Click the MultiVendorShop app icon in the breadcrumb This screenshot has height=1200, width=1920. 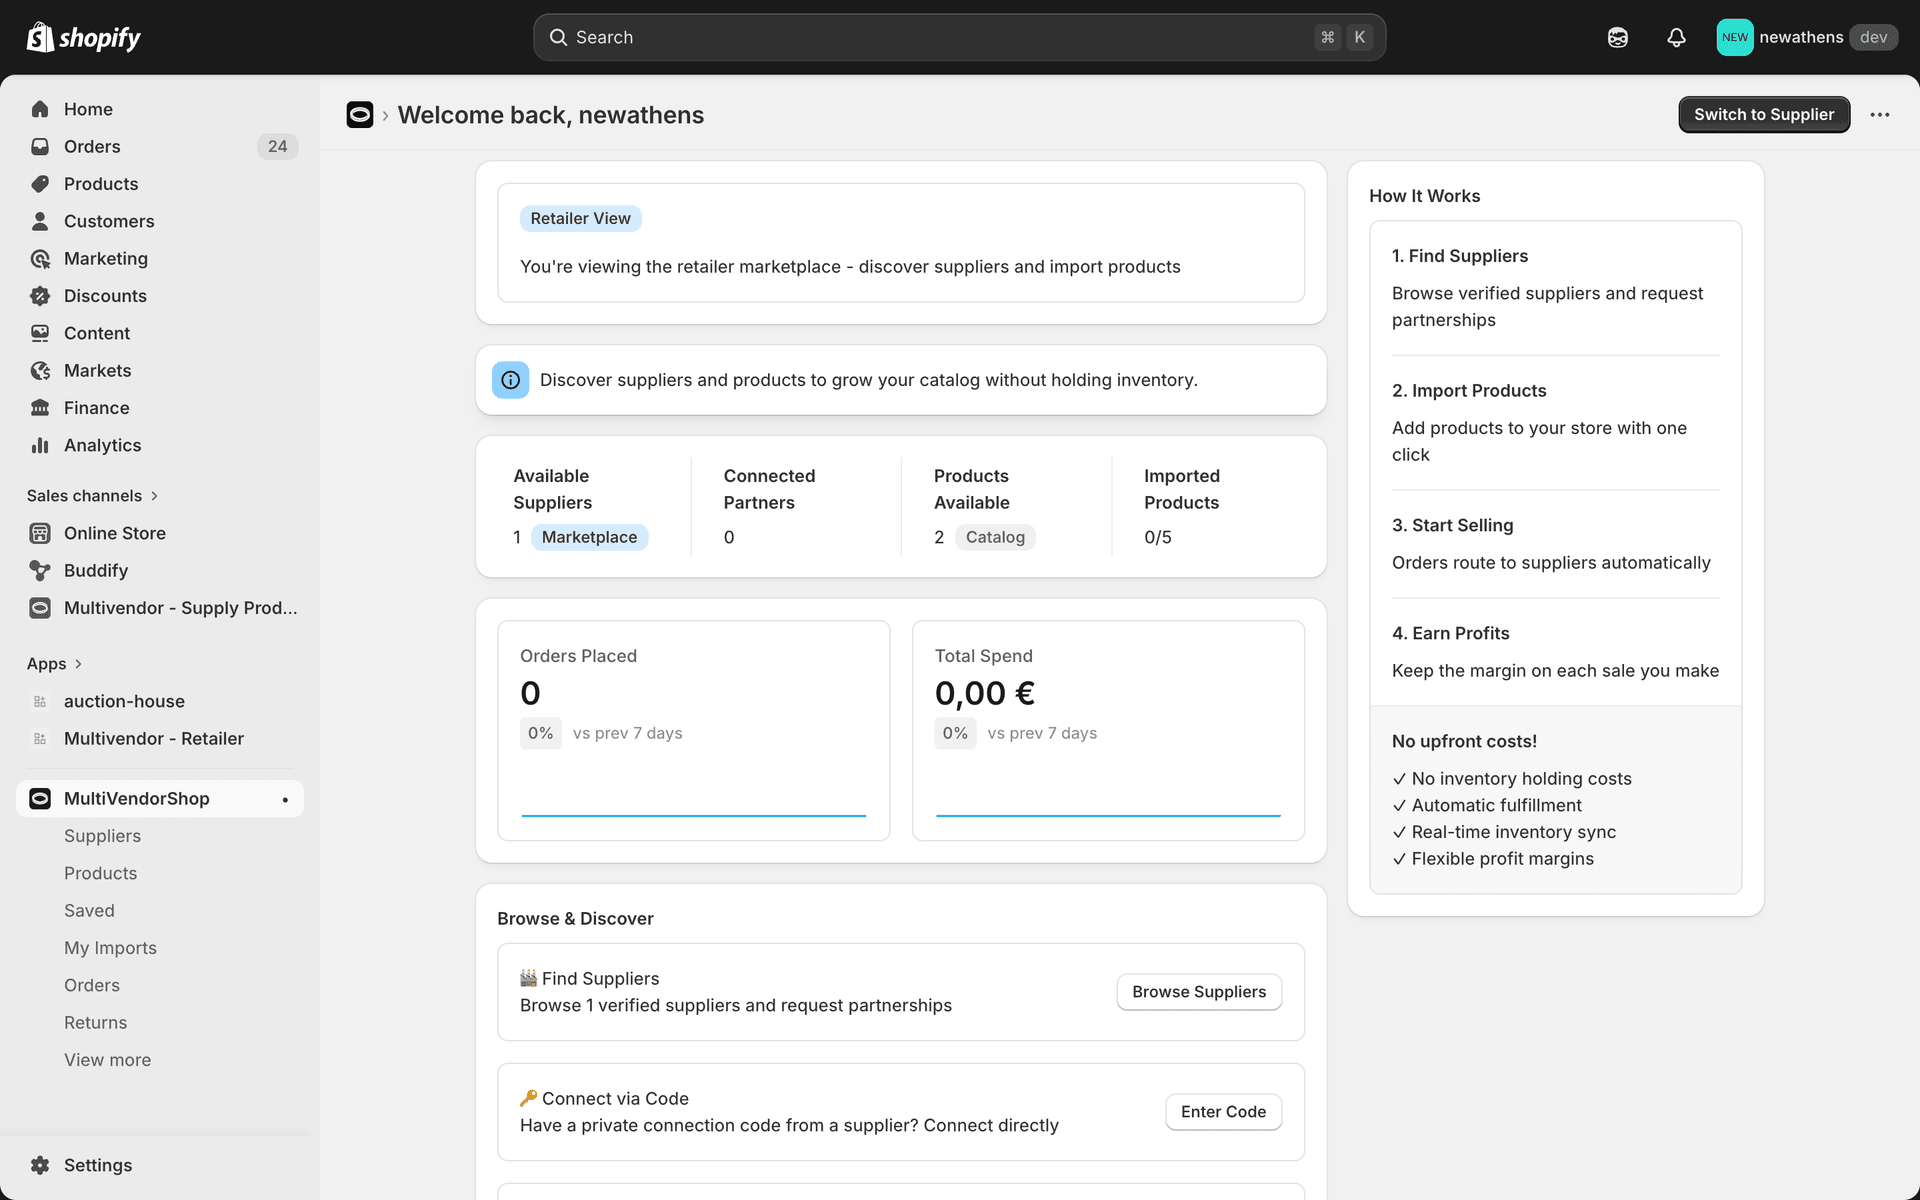(x=360, y=115)
